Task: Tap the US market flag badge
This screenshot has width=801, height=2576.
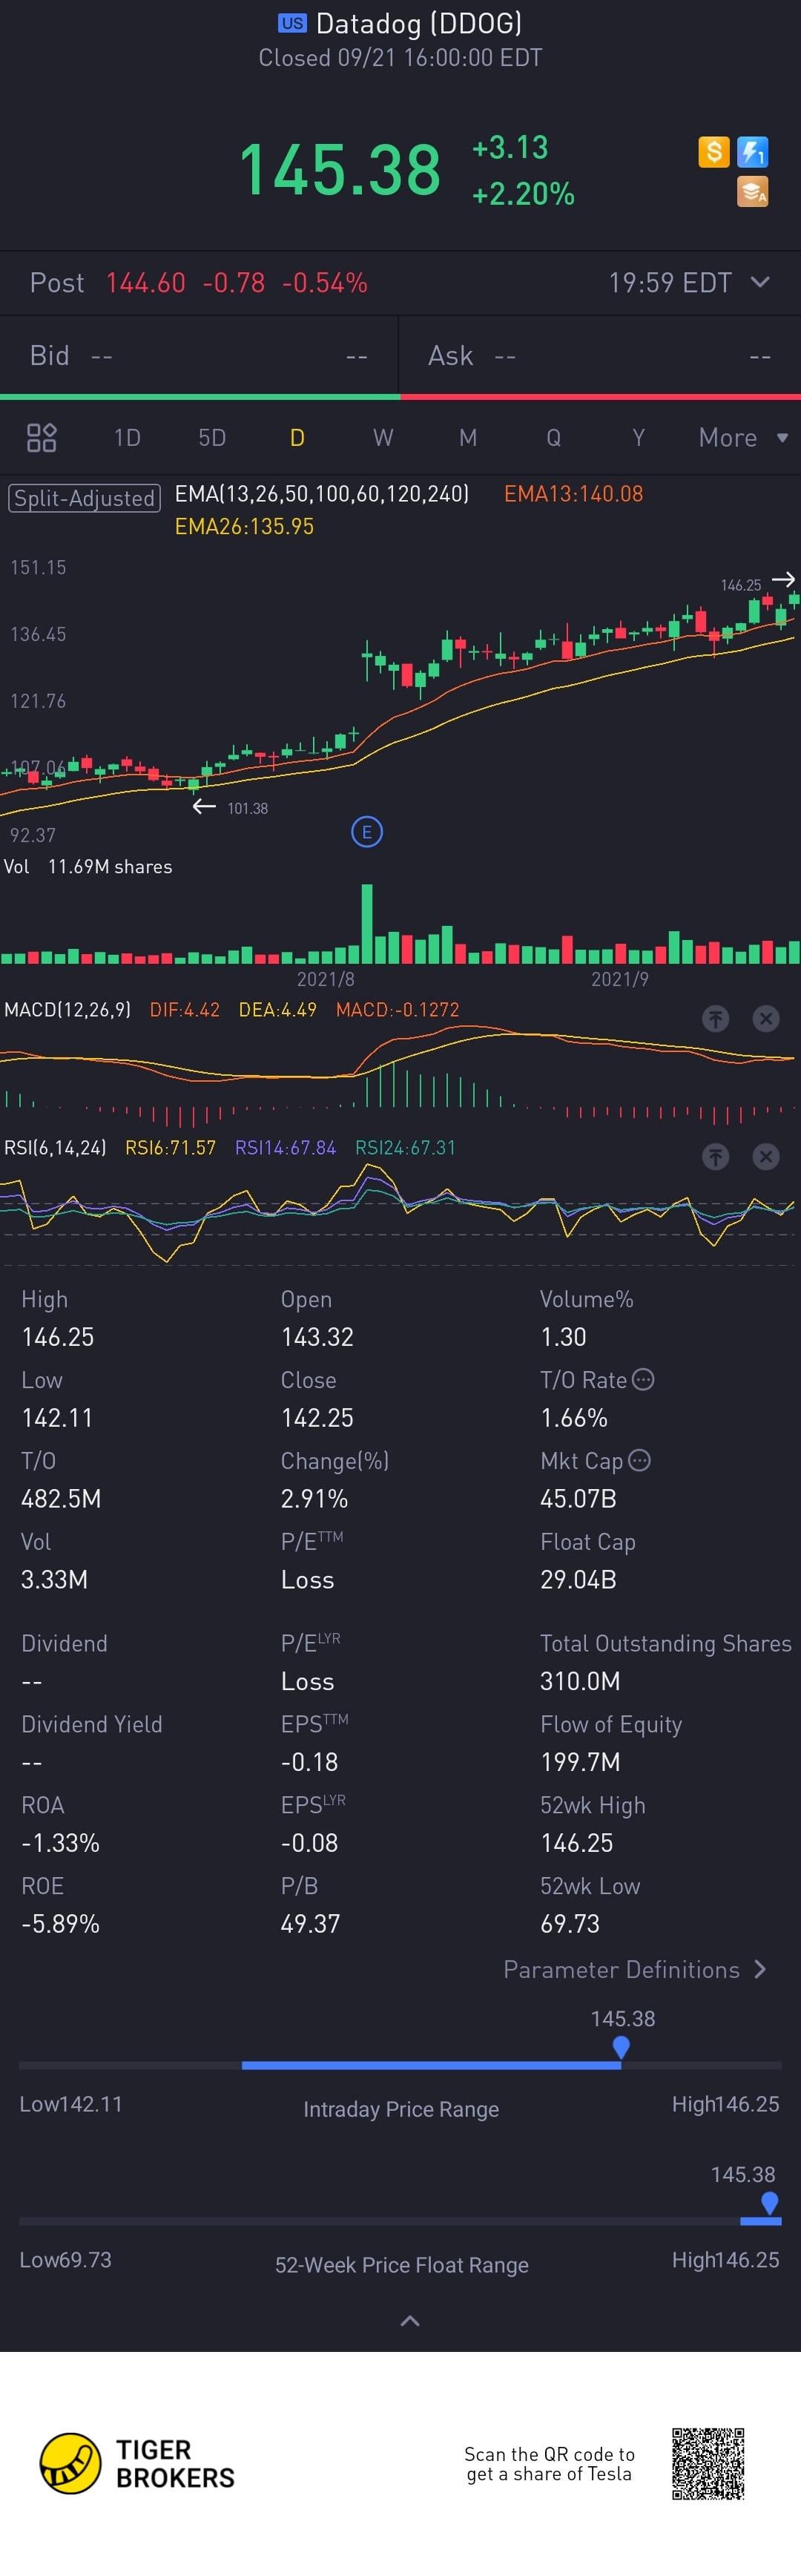Action: click(x=292, y=23)
